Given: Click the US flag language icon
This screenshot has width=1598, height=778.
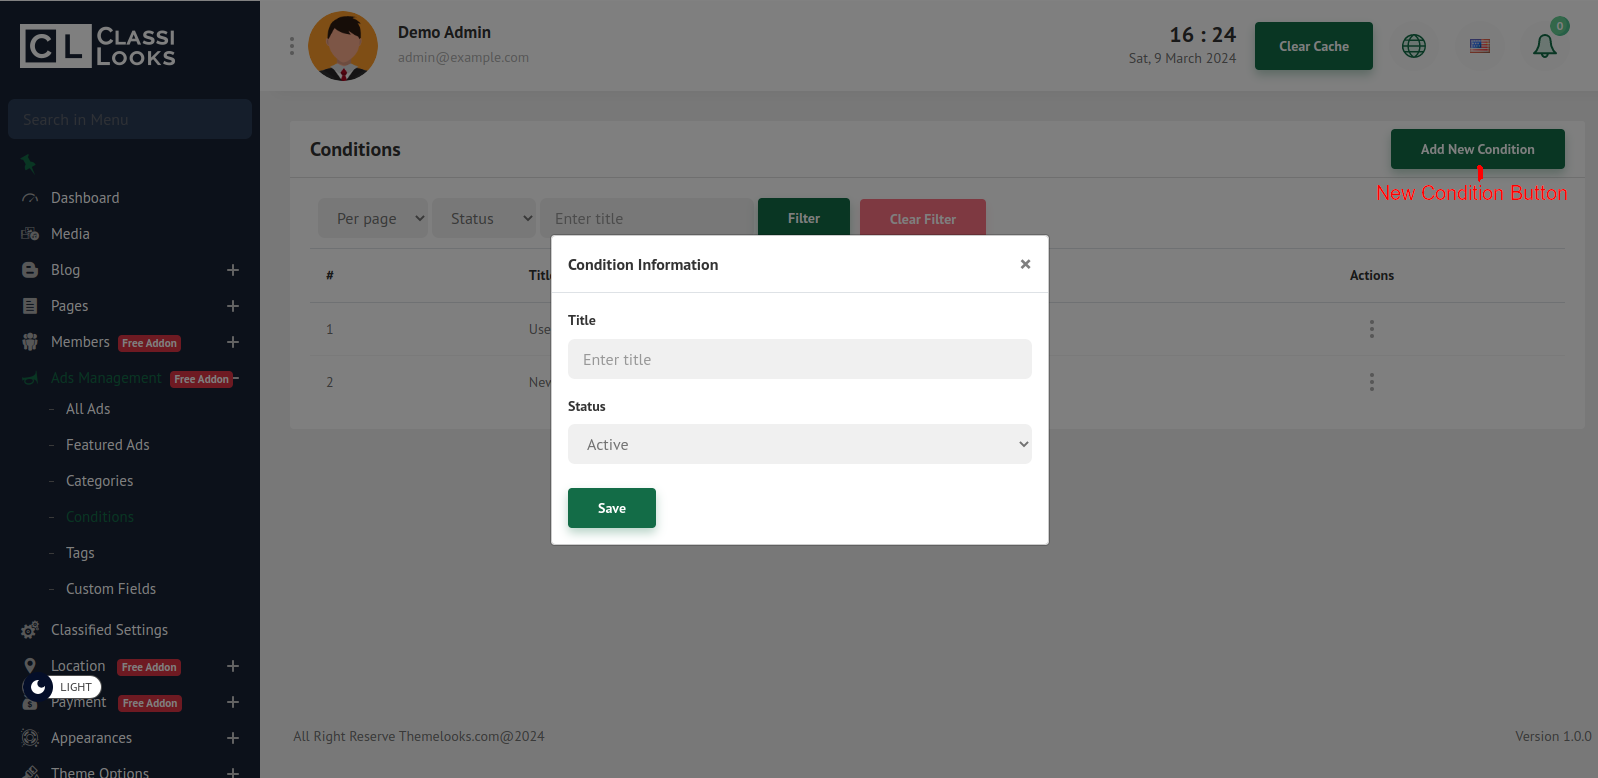Looking at the screenshot, I should [x=1479, y=46].
